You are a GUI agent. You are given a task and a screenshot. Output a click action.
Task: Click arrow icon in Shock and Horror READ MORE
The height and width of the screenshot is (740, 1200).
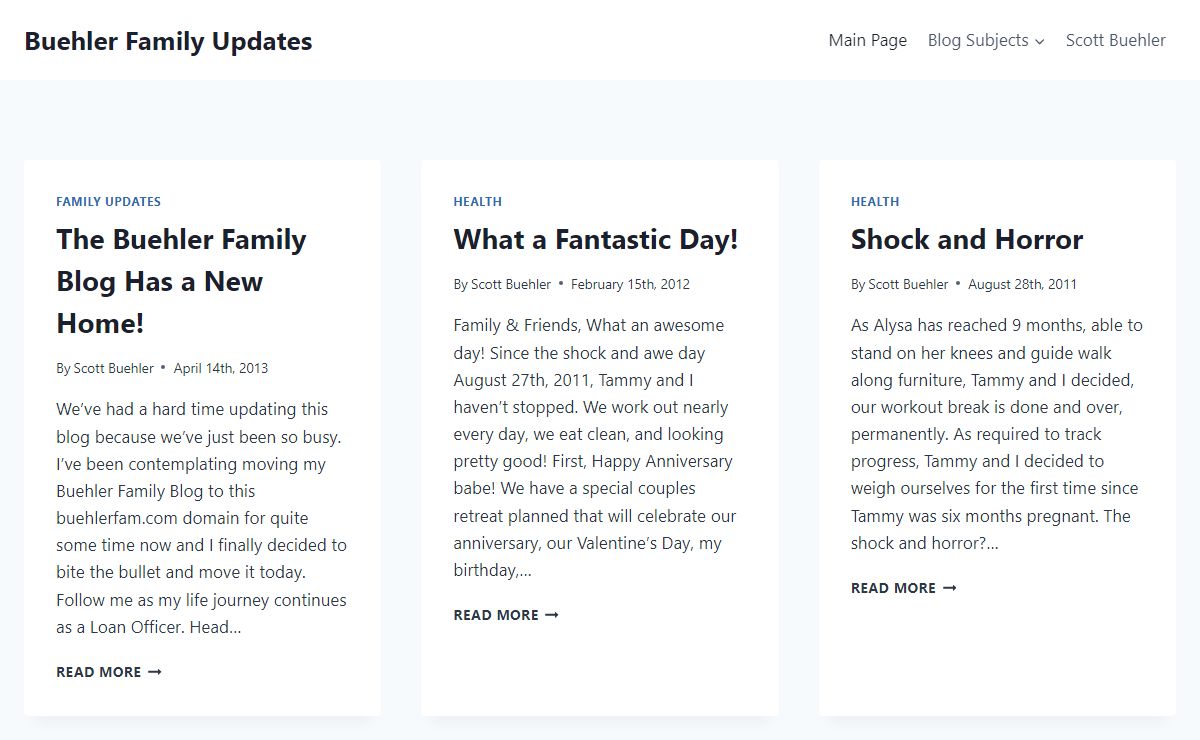point(949,588)
